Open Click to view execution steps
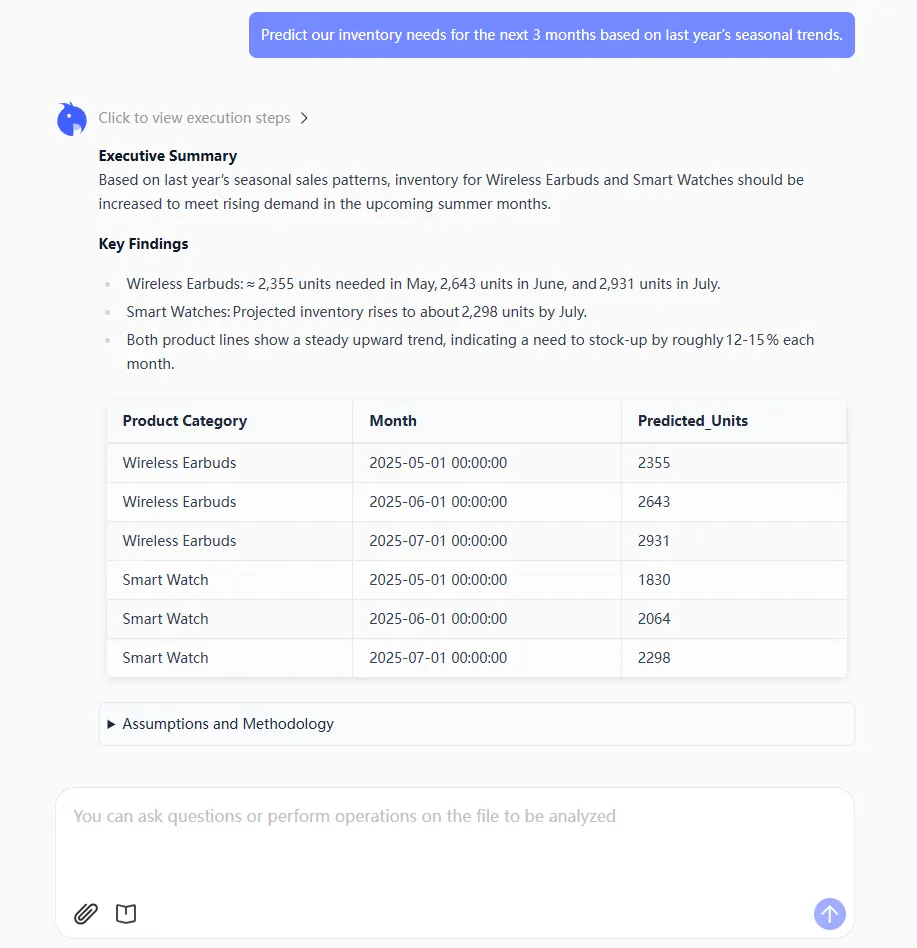The image size is (917, 948). pyautogui.click(x=194, y=118)
